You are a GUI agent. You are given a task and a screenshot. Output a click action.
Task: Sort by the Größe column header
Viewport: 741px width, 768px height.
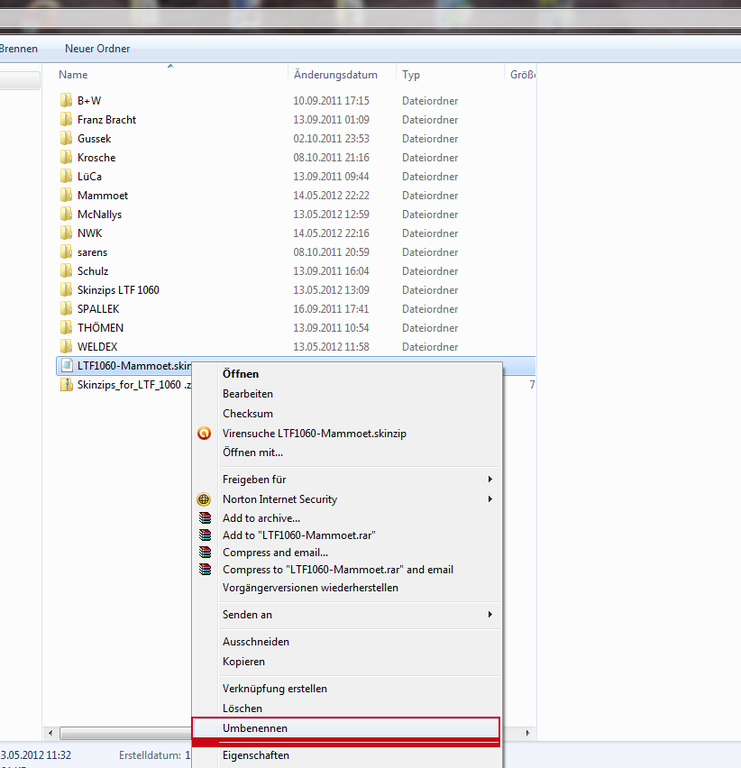click(523, 74)
